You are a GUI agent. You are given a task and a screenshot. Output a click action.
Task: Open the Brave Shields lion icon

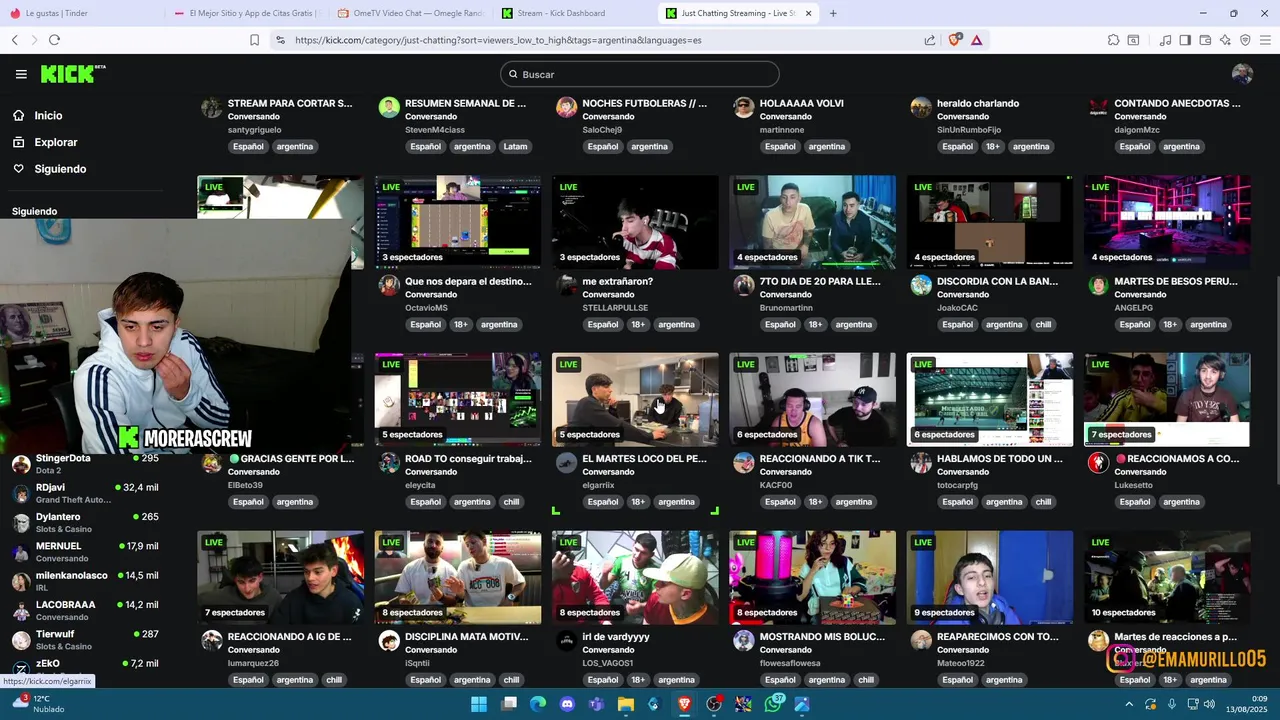pyautogui.click(x=955, y=39)
